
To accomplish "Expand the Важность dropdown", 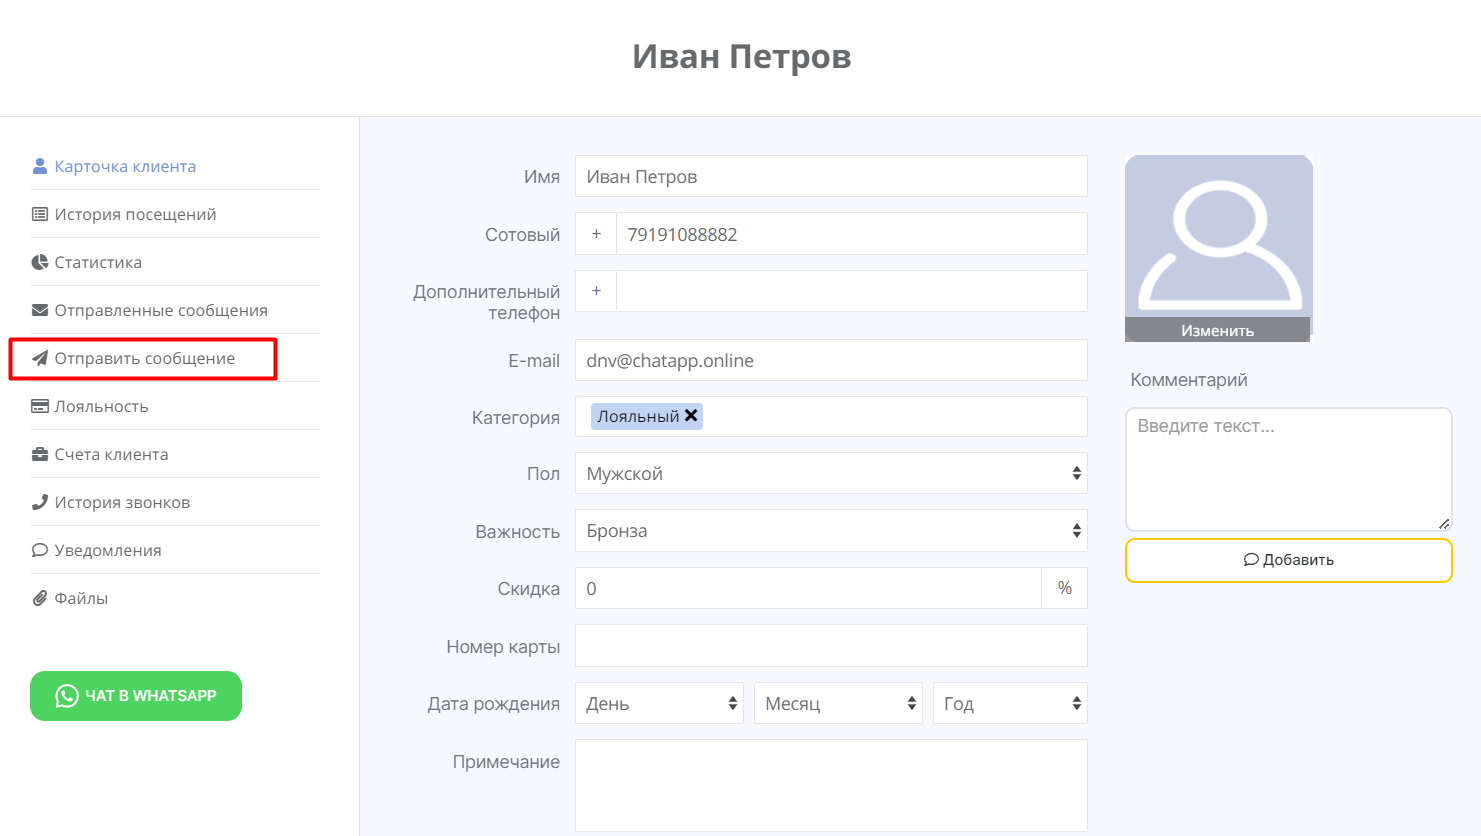I will pos(830,531).
